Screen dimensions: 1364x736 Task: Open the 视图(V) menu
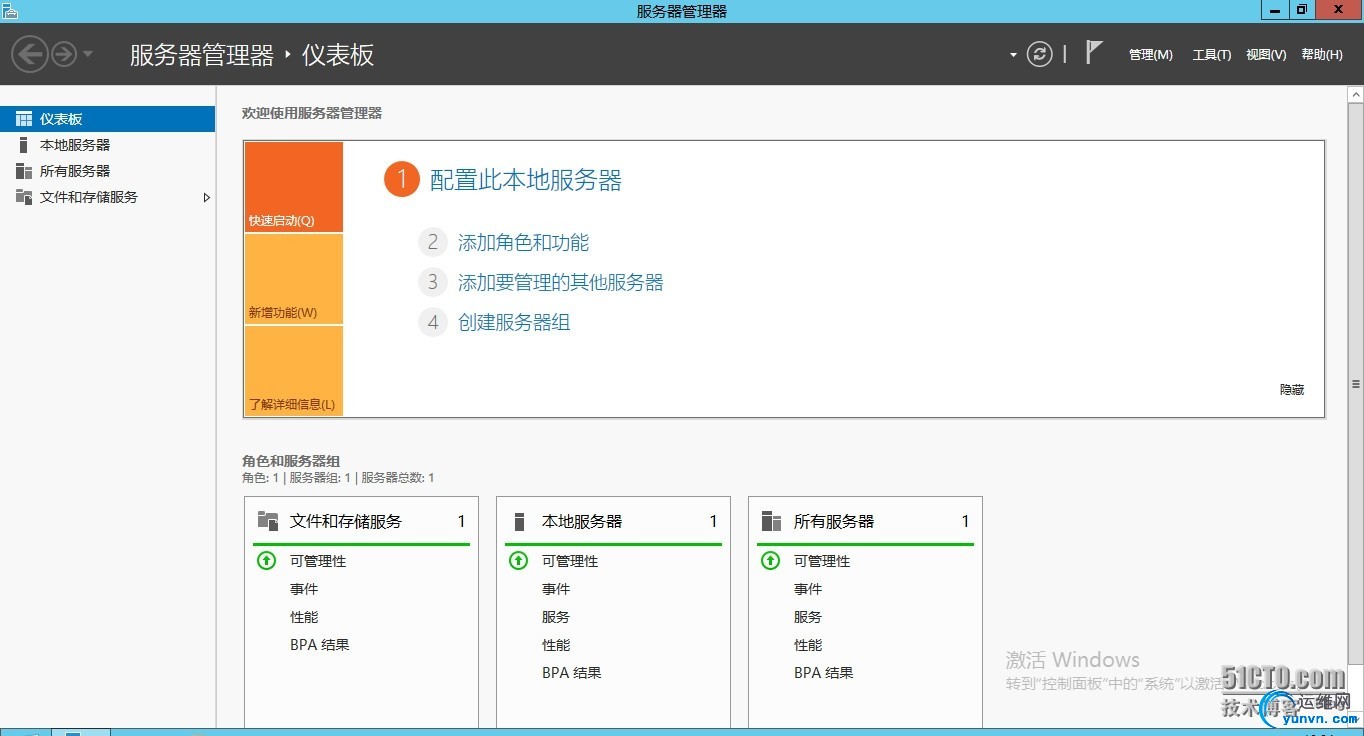[1266, 55]
